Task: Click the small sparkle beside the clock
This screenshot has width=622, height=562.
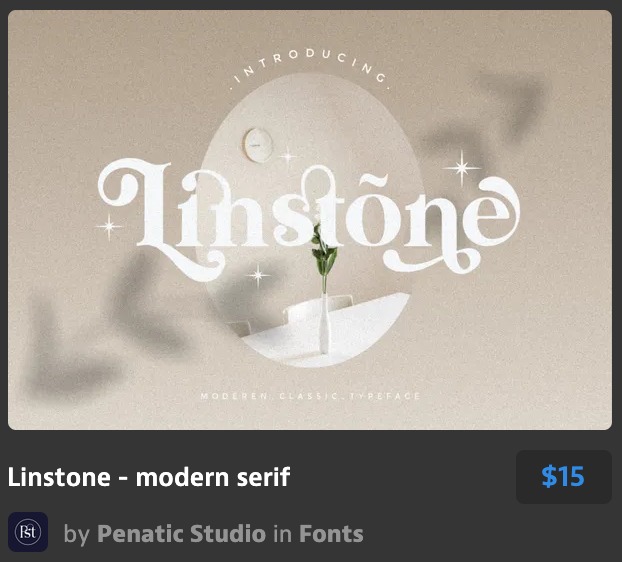Action: coord(288,156)
